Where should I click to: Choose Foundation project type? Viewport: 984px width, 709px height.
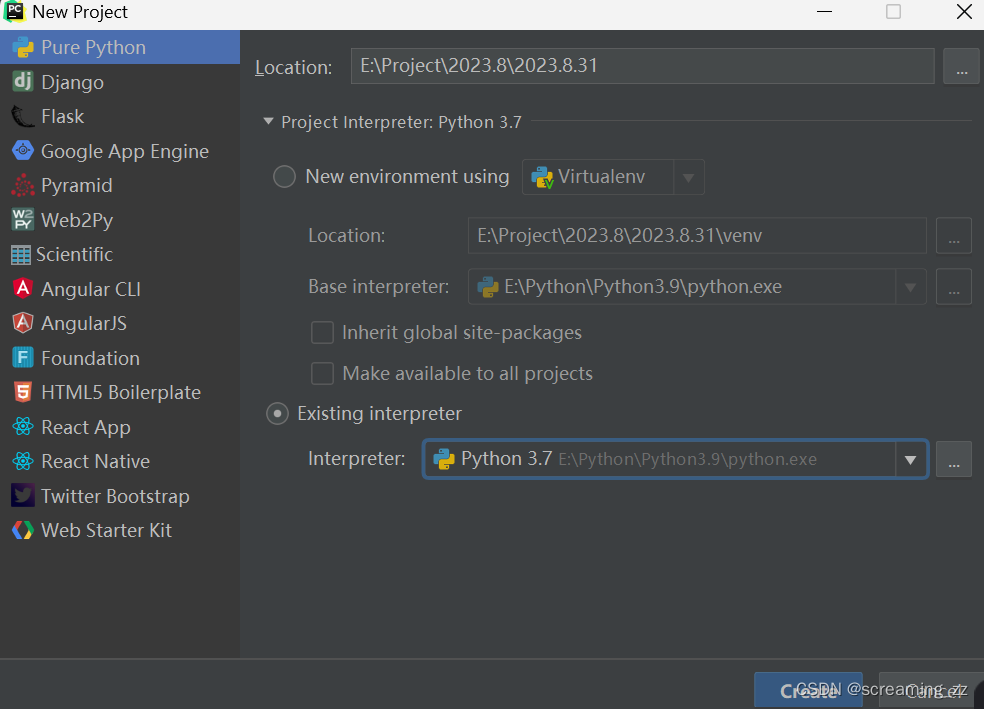pyautogui.click(x=120, y=358)
